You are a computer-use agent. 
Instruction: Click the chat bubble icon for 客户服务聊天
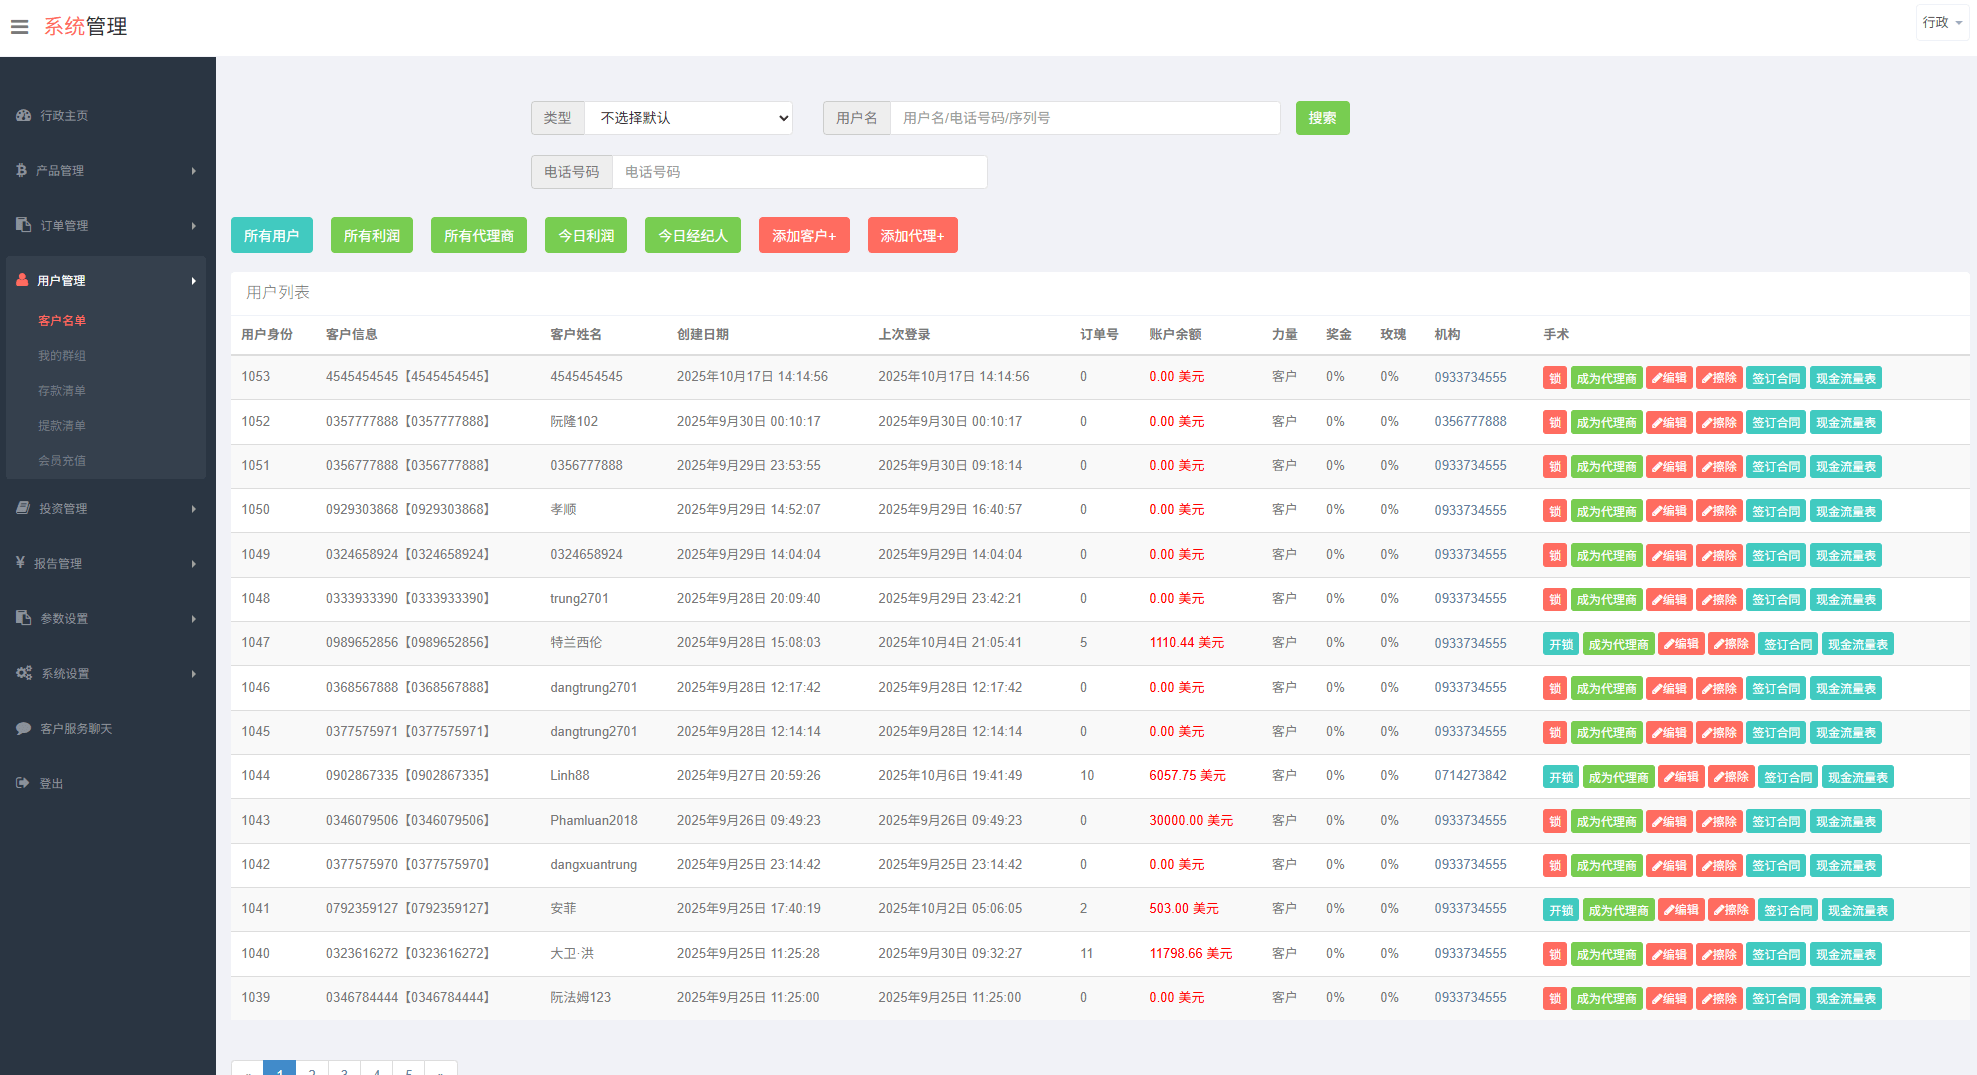[23, 729]
